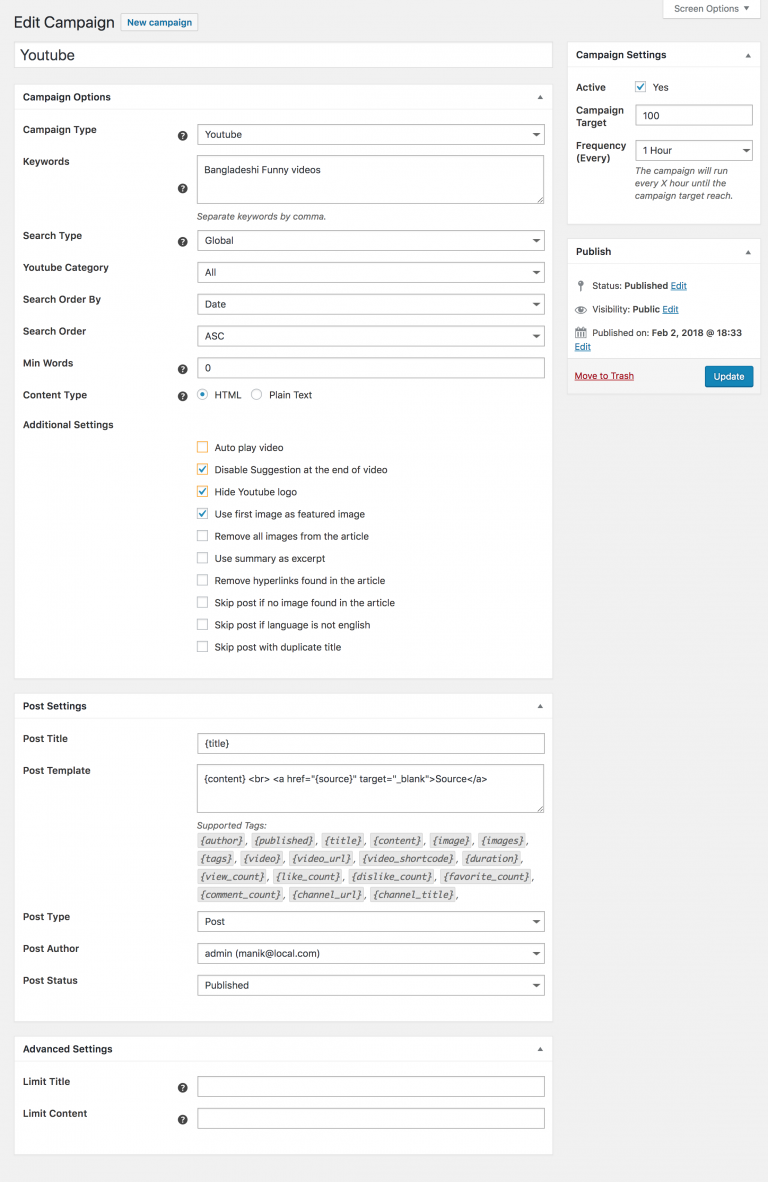The image size is (768, 1182).
Task: Click the eye icon next to Visibility
Action: coord(580,310)
